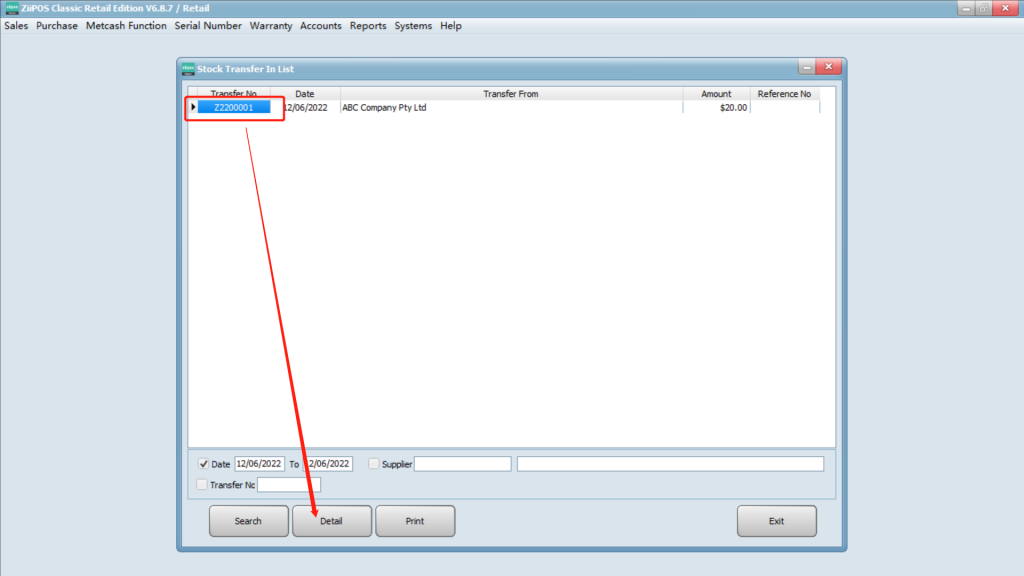Open the Purchase menu
The height and width of the screenshot is (576, 1024).
57,26
